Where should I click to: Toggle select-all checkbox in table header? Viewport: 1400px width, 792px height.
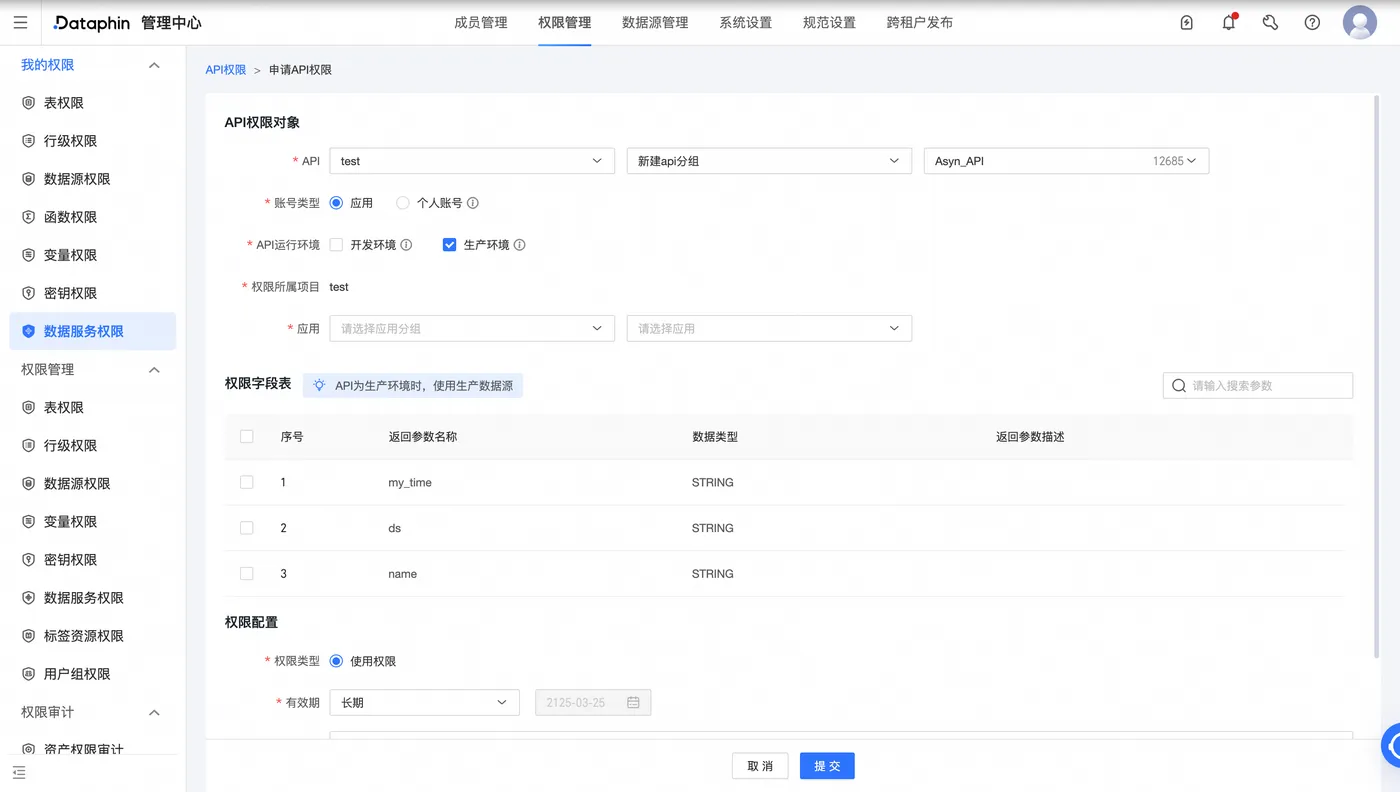click(x=247, y=436)
